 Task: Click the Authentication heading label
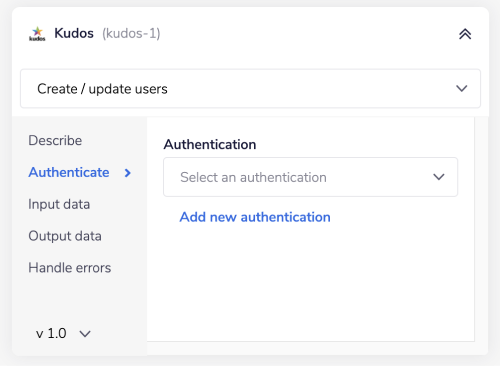(x=210, y=144)
